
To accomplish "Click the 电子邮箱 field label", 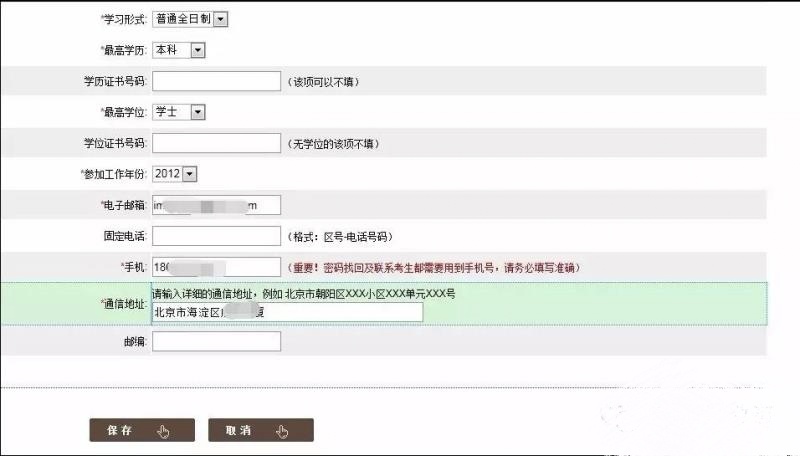I will pos(124,205).
